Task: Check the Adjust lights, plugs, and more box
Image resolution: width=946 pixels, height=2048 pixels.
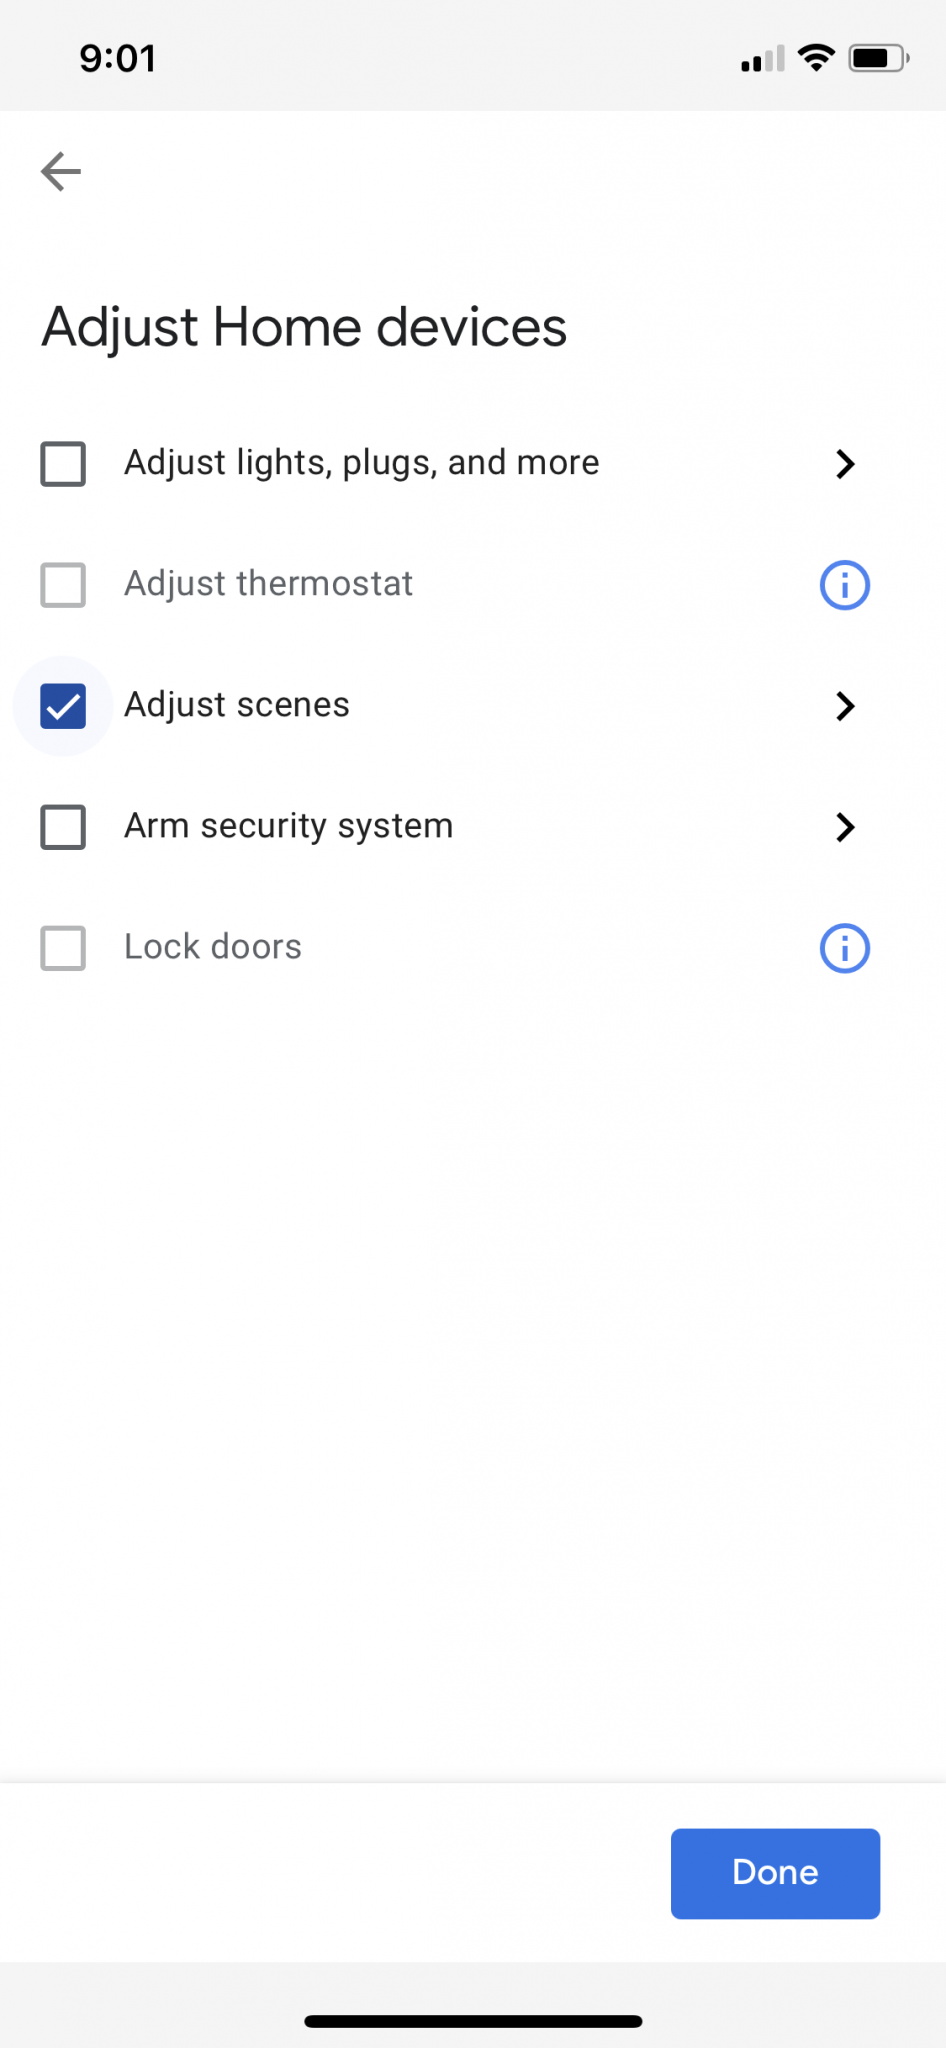Action: click(x=63, y=464)
